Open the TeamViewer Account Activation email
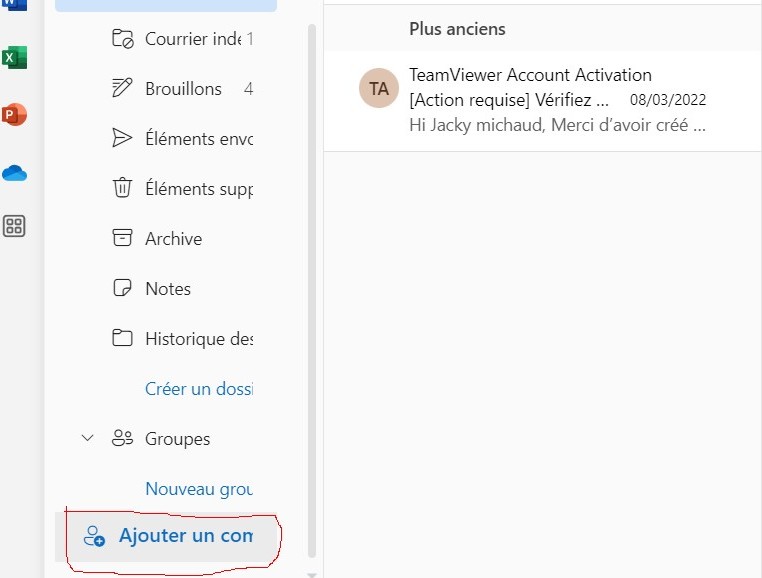This screenshot has height=578, width=762. pos(558,100)
